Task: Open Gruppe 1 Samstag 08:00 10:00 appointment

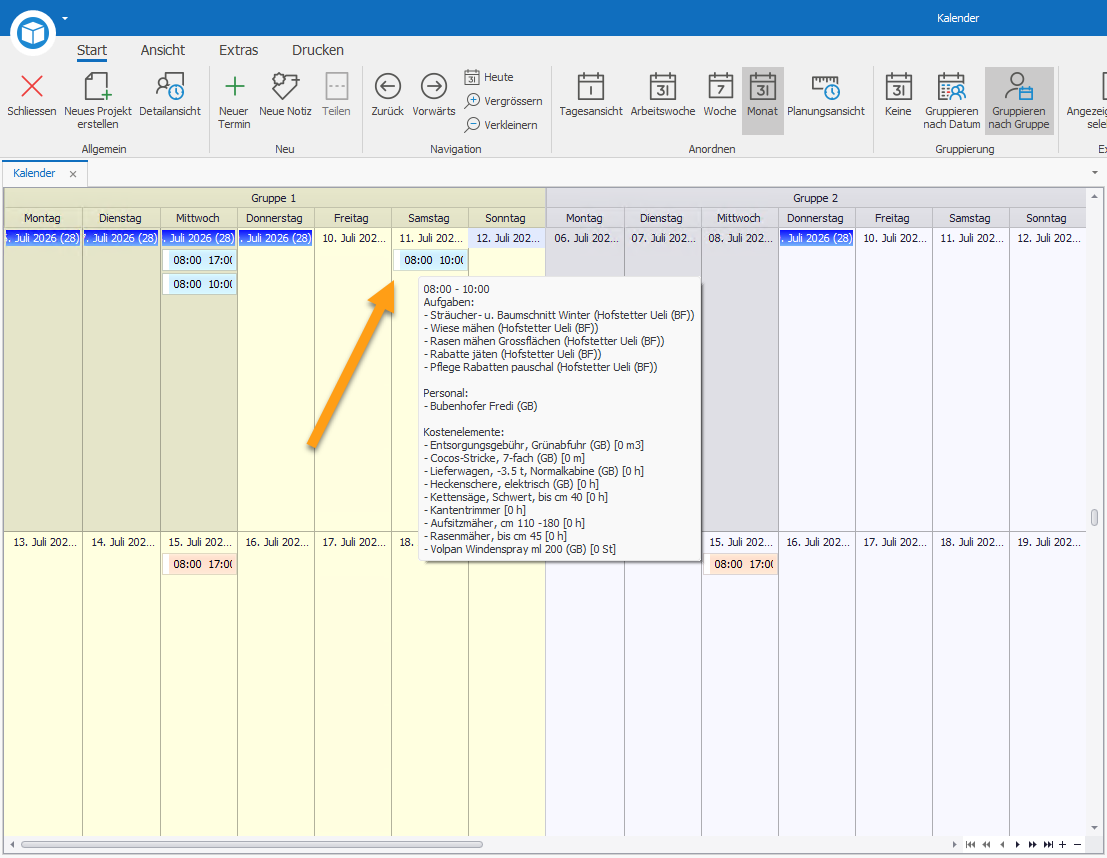Action: pyautogui.click(x=431, y=261)
